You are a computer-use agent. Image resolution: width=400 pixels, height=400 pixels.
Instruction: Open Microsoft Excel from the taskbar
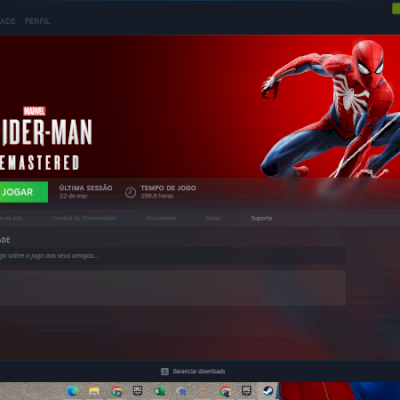160,391
